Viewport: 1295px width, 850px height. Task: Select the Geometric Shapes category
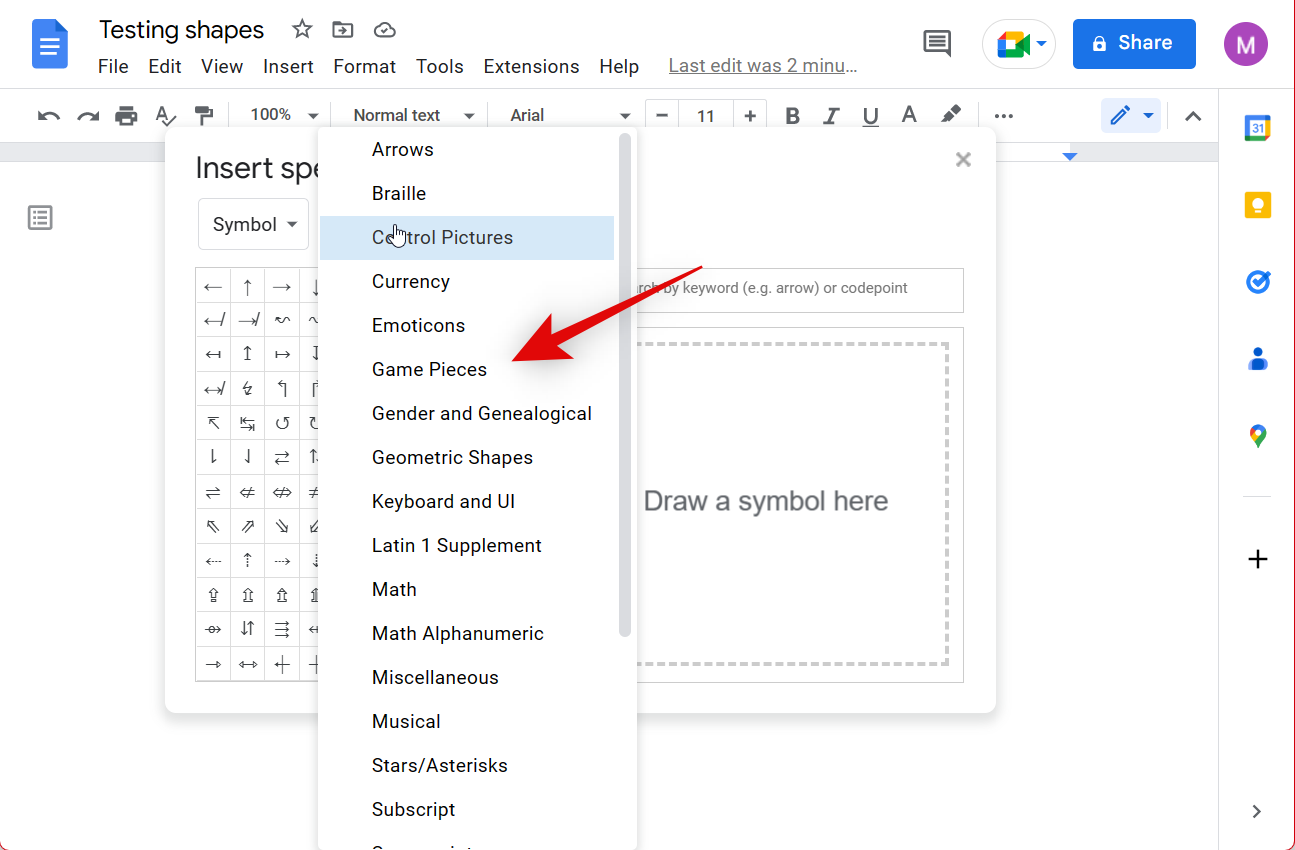pos(467,457)
